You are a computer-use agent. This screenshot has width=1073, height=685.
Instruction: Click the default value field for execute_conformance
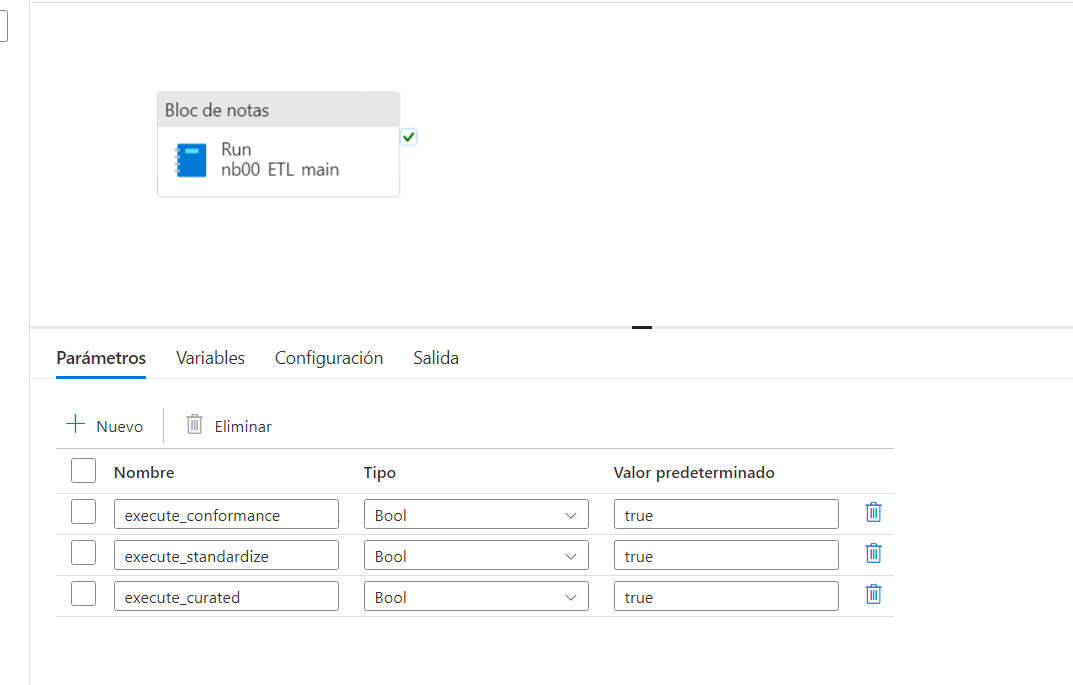(x=726, y=515)
